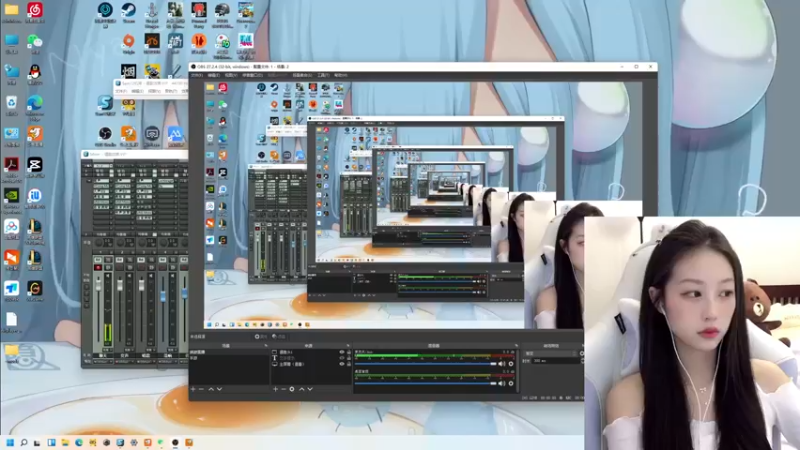Open 工具 menu in OBS window

pyautogui.click(x=323, y=75)
